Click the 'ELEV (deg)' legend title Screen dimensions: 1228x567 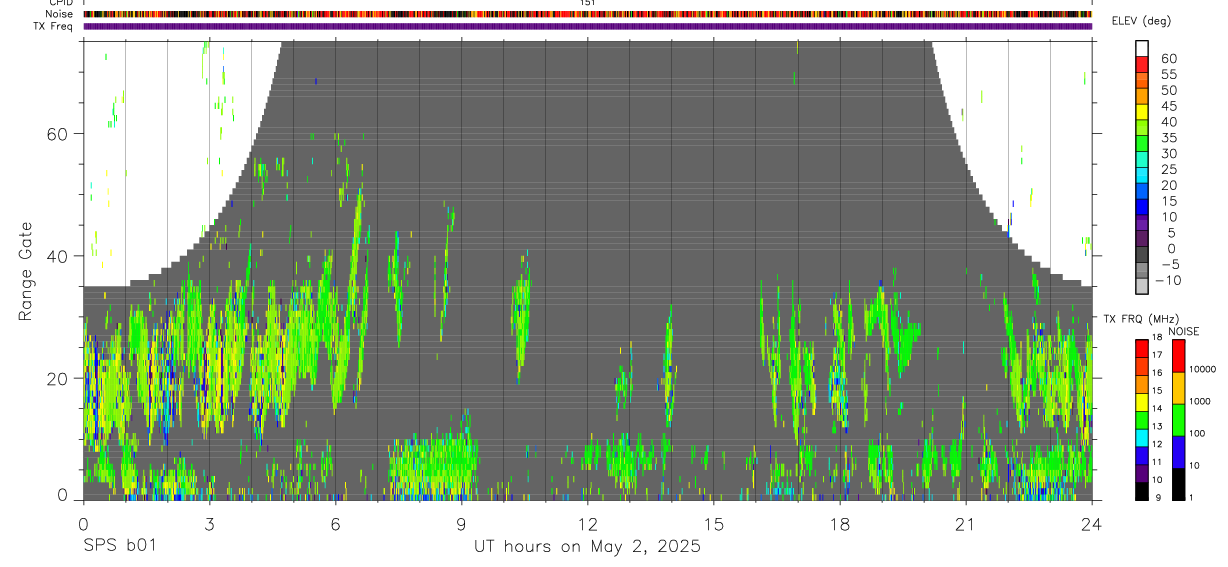point(1141,21)
